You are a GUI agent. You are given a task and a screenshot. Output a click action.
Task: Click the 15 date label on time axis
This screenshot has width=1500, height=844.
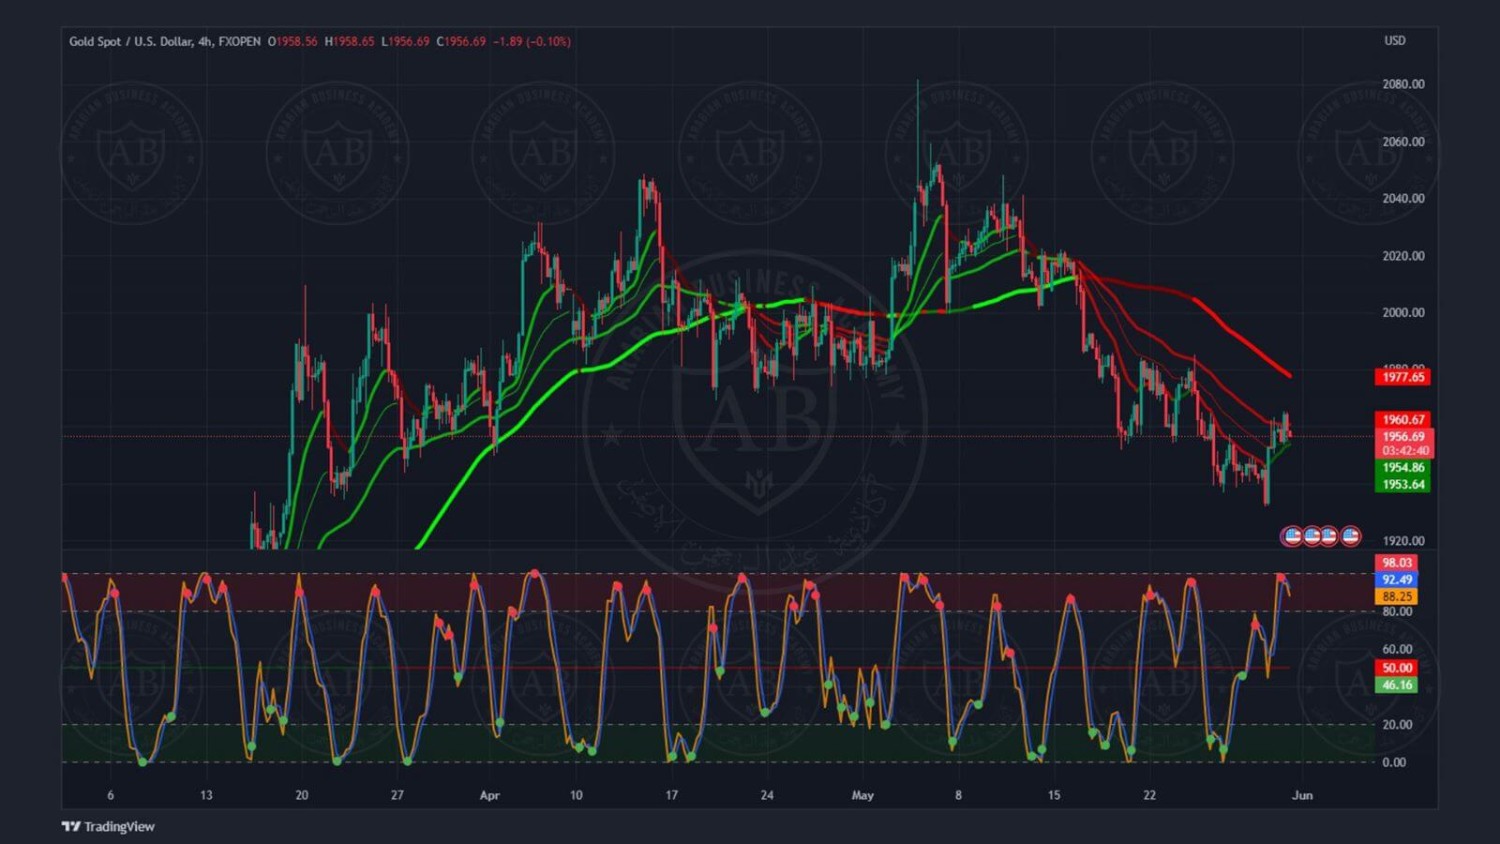click(1054, 796)
